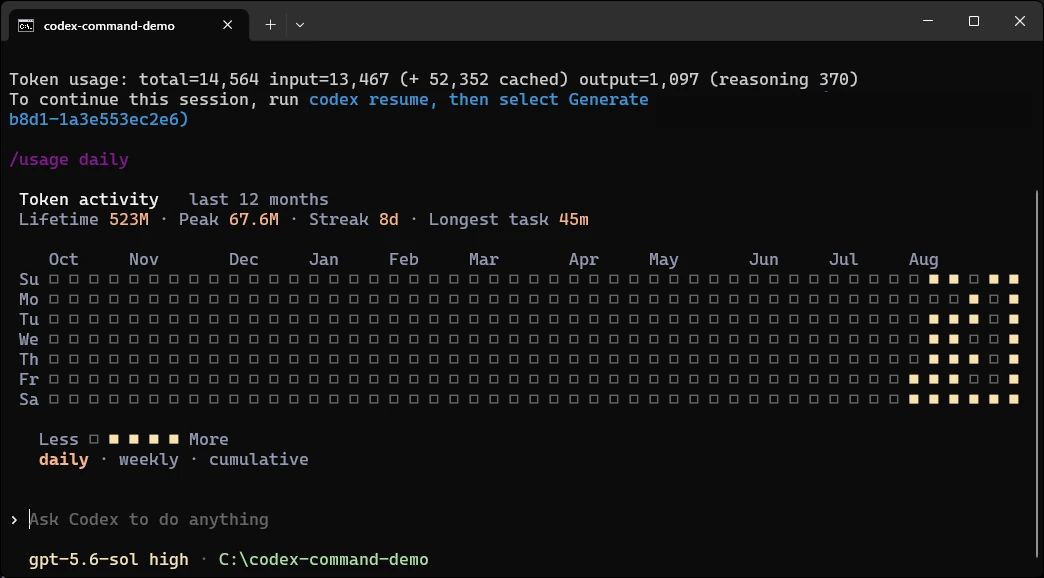
Task: Click the session id 'b8d1-1a3e553ec2e6)'
Action: point(99,119)
